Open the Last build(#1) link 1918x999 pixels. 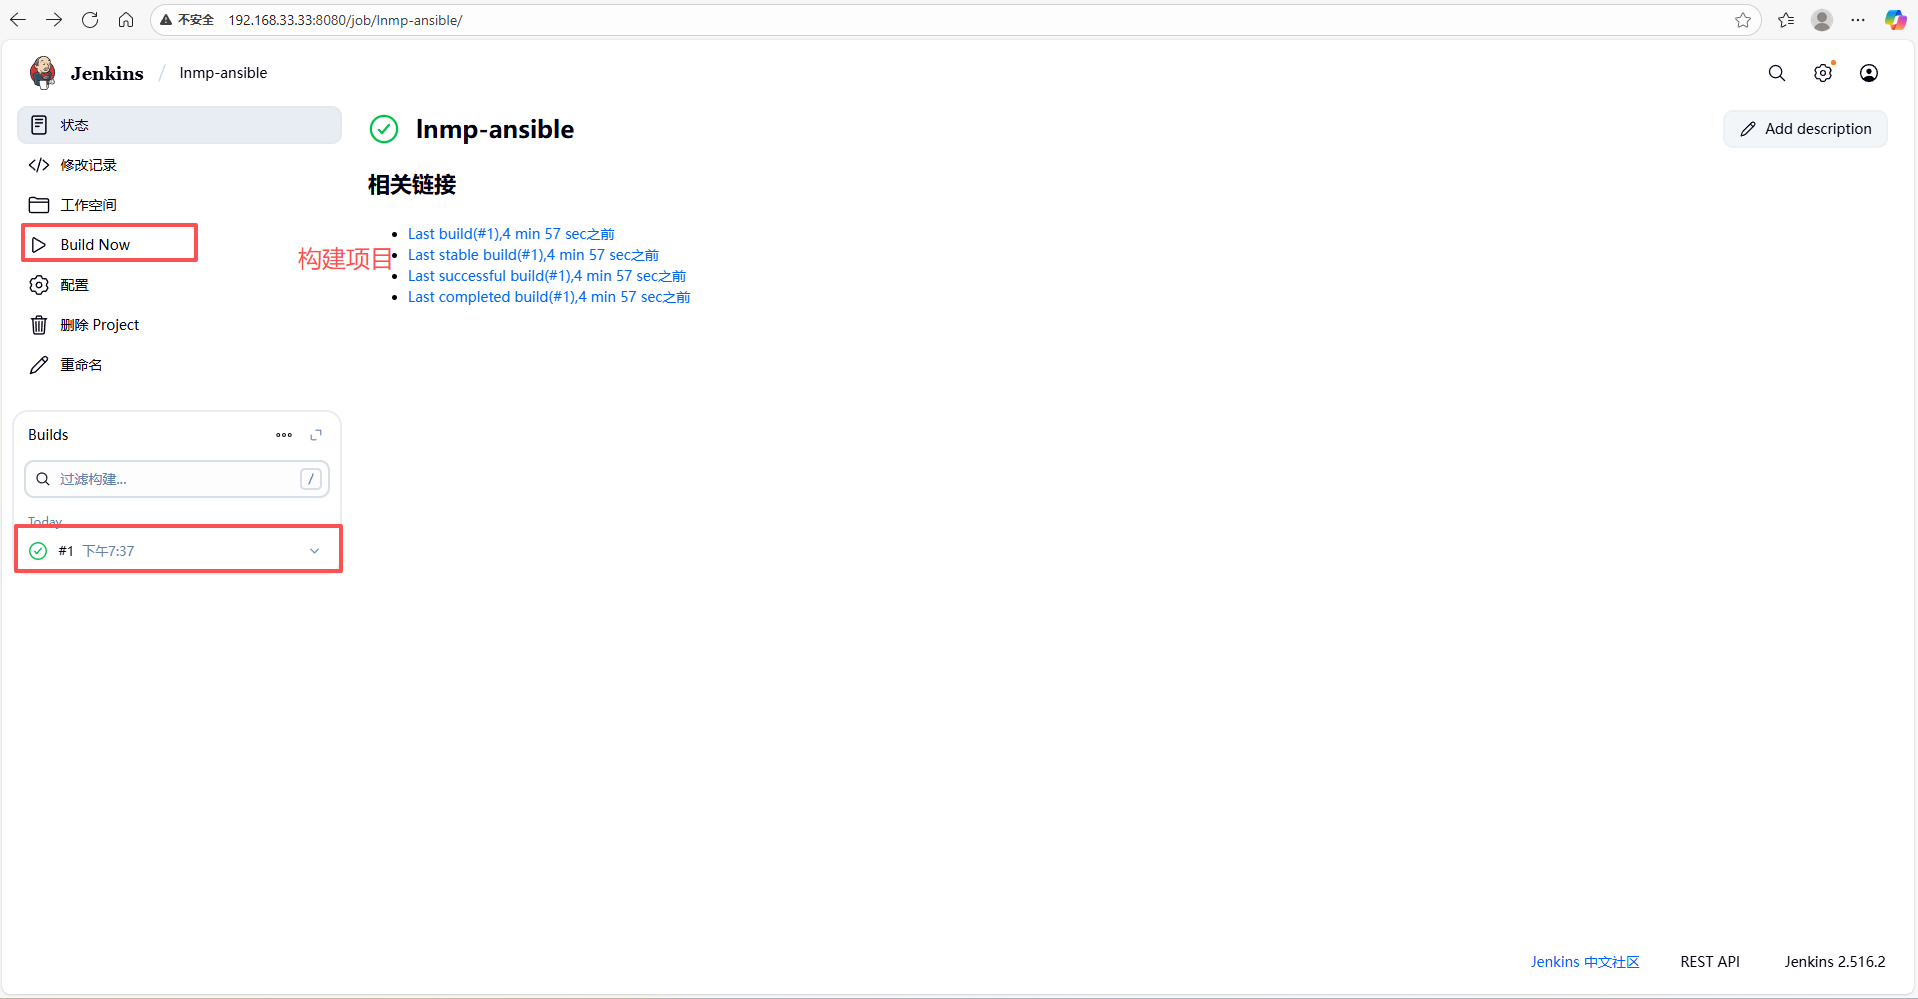pyautogui.click(x=511, y=234)
